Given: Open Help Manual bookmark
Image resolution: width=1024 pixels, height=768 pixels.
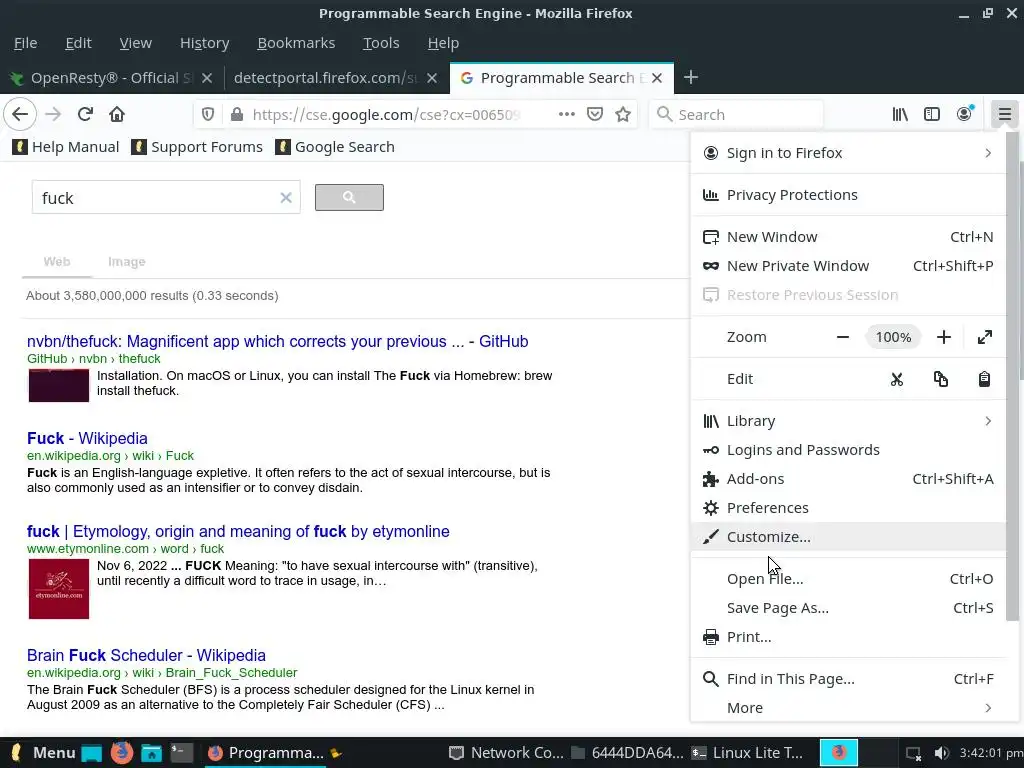Looking at the screenshot, I should tap(66, 147).
